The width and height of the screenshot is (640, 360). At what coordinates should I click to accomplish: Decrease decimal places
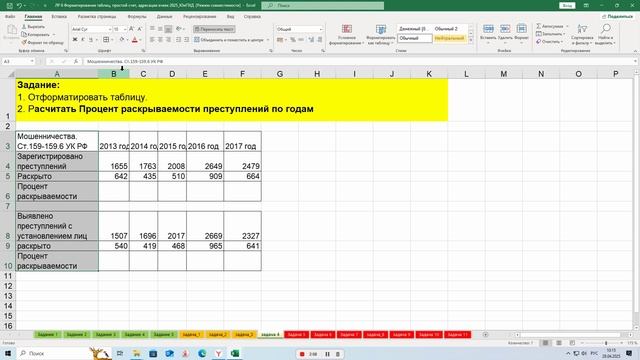(320, 40)
